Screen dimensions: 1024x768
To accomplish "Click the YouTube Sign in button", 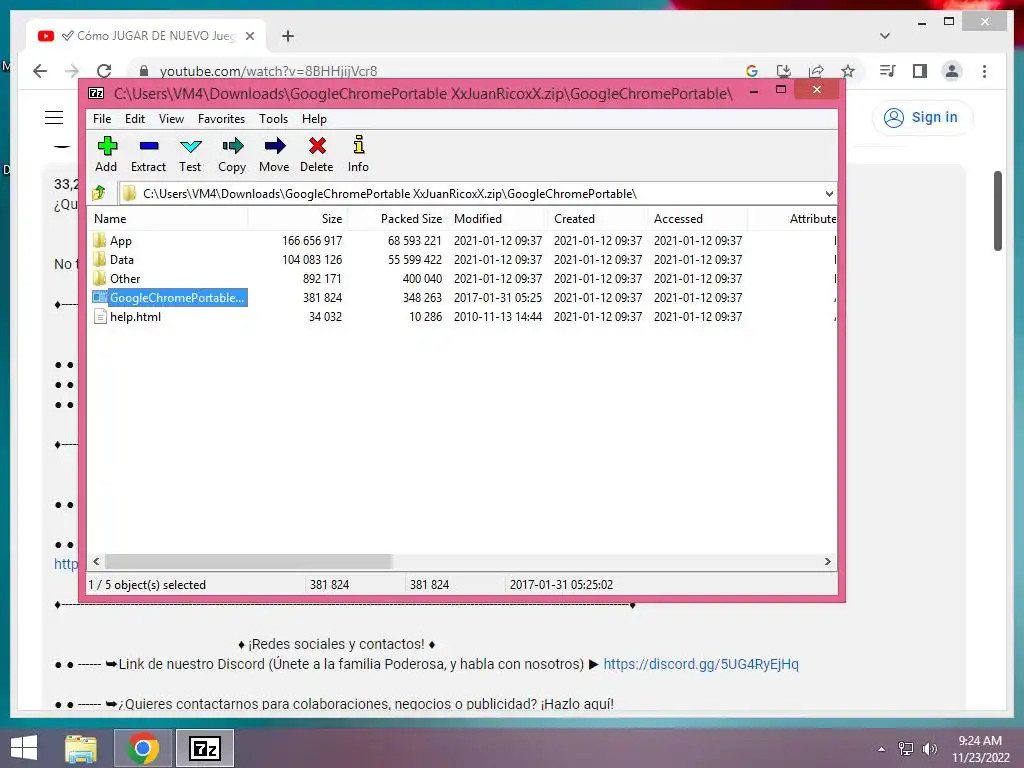I will (x=922, y=118).
